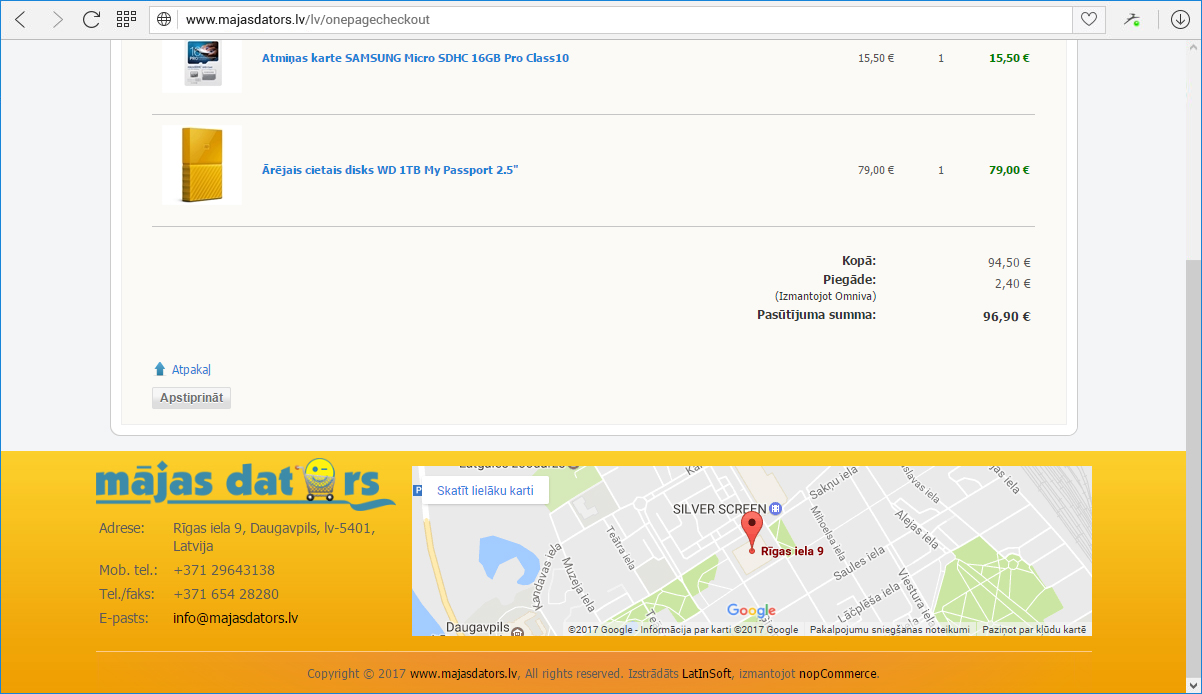Image resolution: width=1202 pixels, height=694 pixels.
Task: Open the Ārējais cietais disks WD 1TB link
Action: point(390,170)
